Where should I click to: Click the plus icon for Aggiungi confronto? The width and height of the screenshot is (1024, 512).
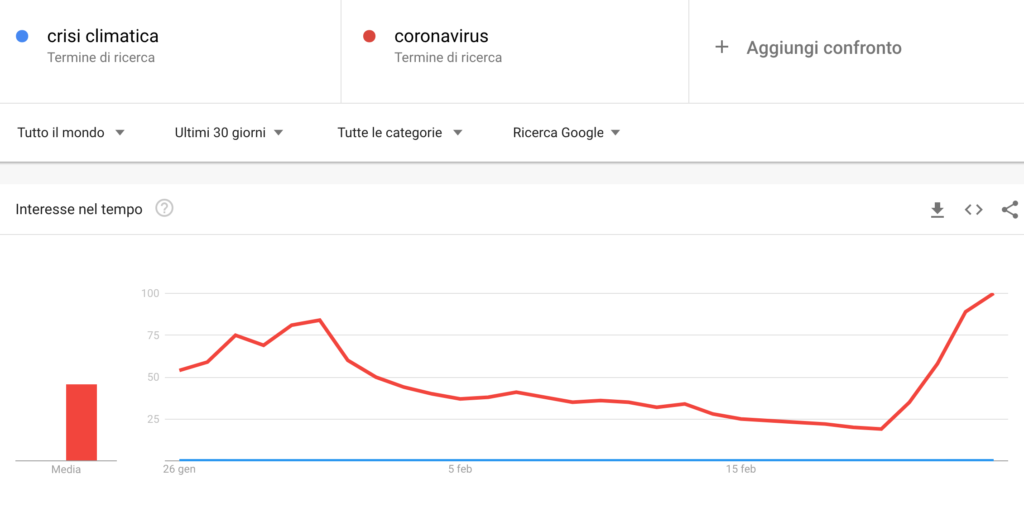pos(722,47)
